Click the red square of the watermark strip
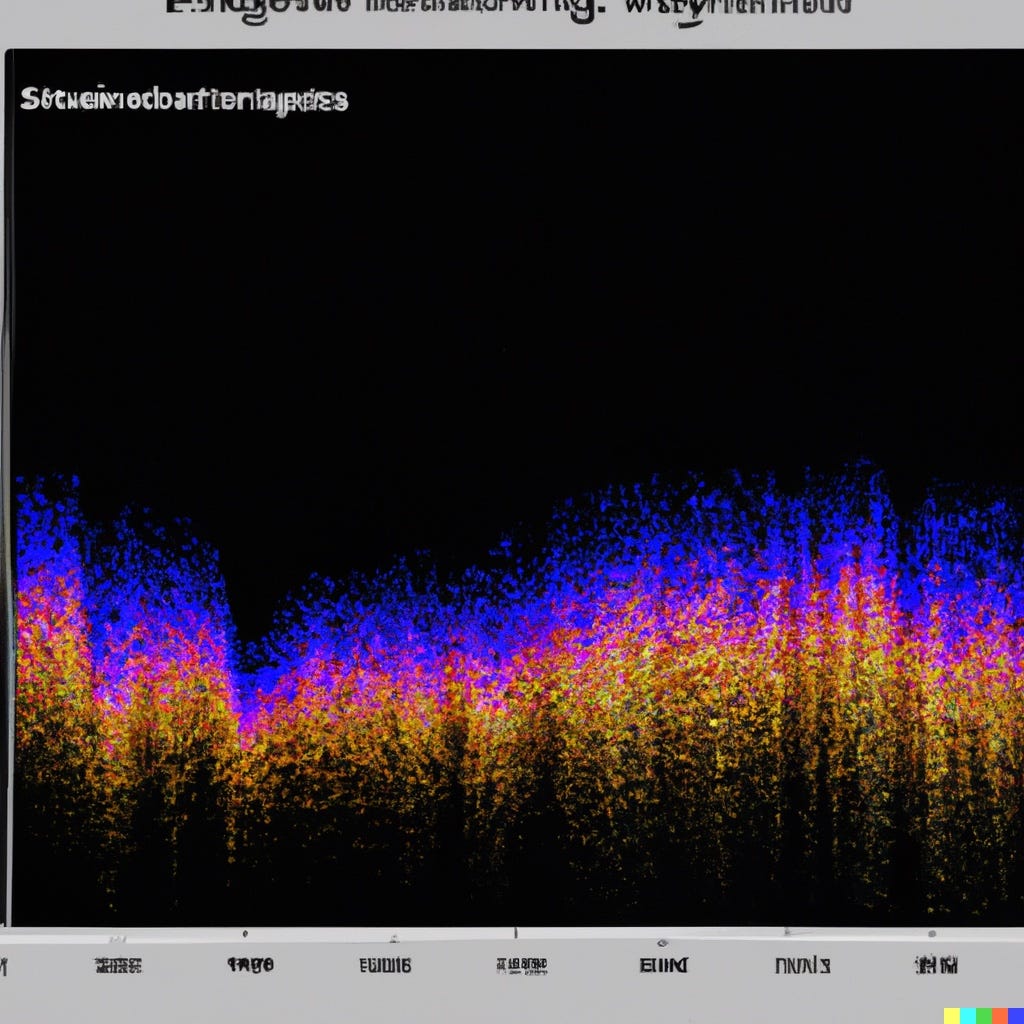The height and width of the screenshot is (1024, 1024). [x=998, y=1014]
